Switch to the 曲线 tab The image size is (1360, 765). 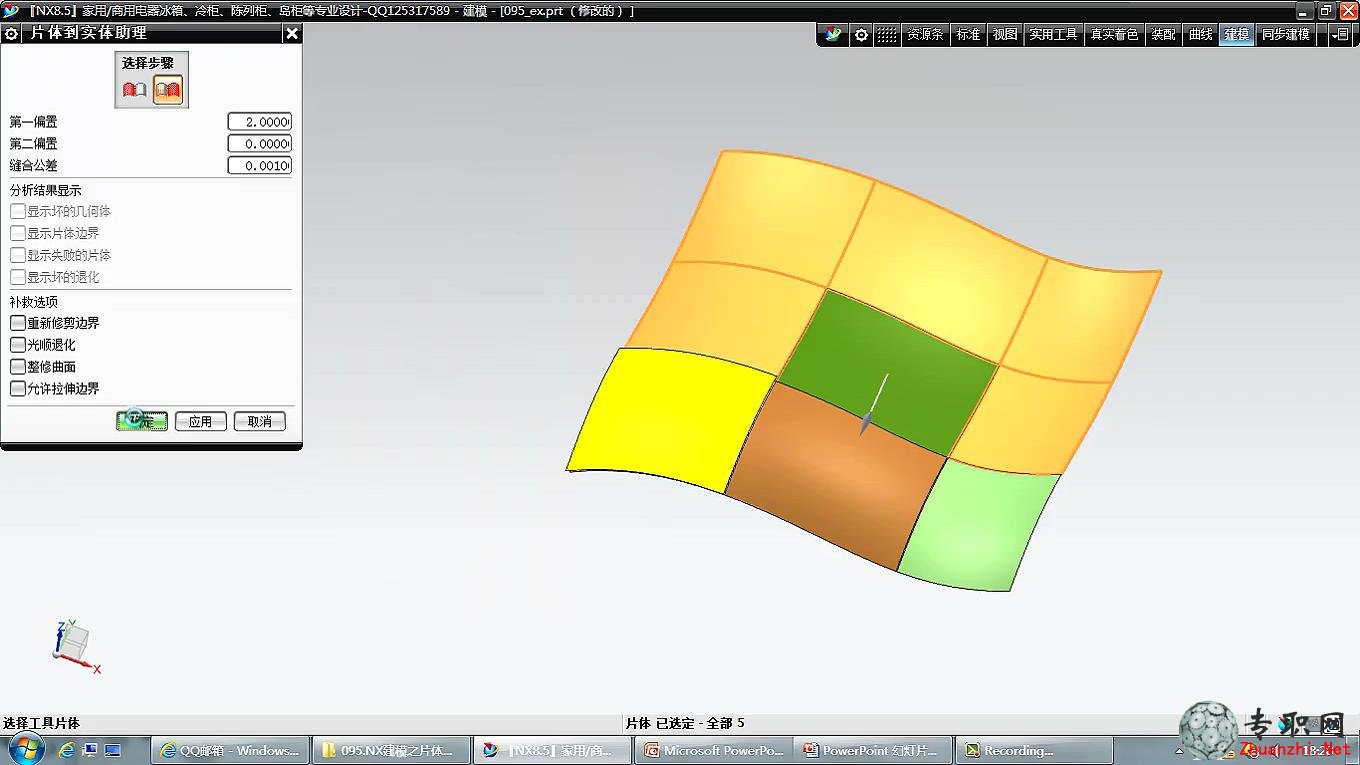pyautogui.click(x=1201, y=34)
